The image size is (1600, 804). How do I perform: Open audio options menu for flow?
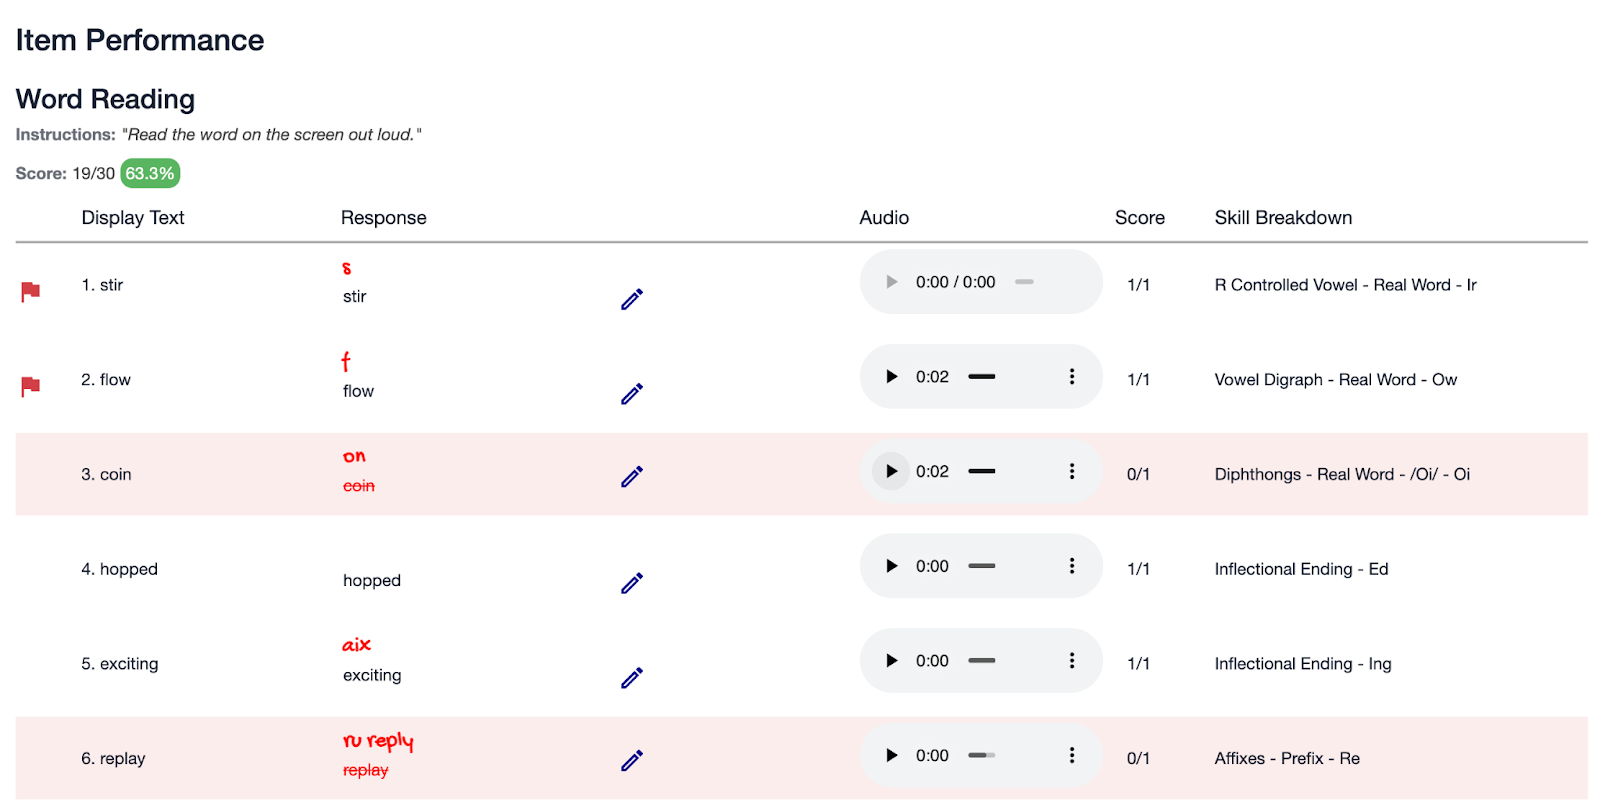click(1072, 377)
